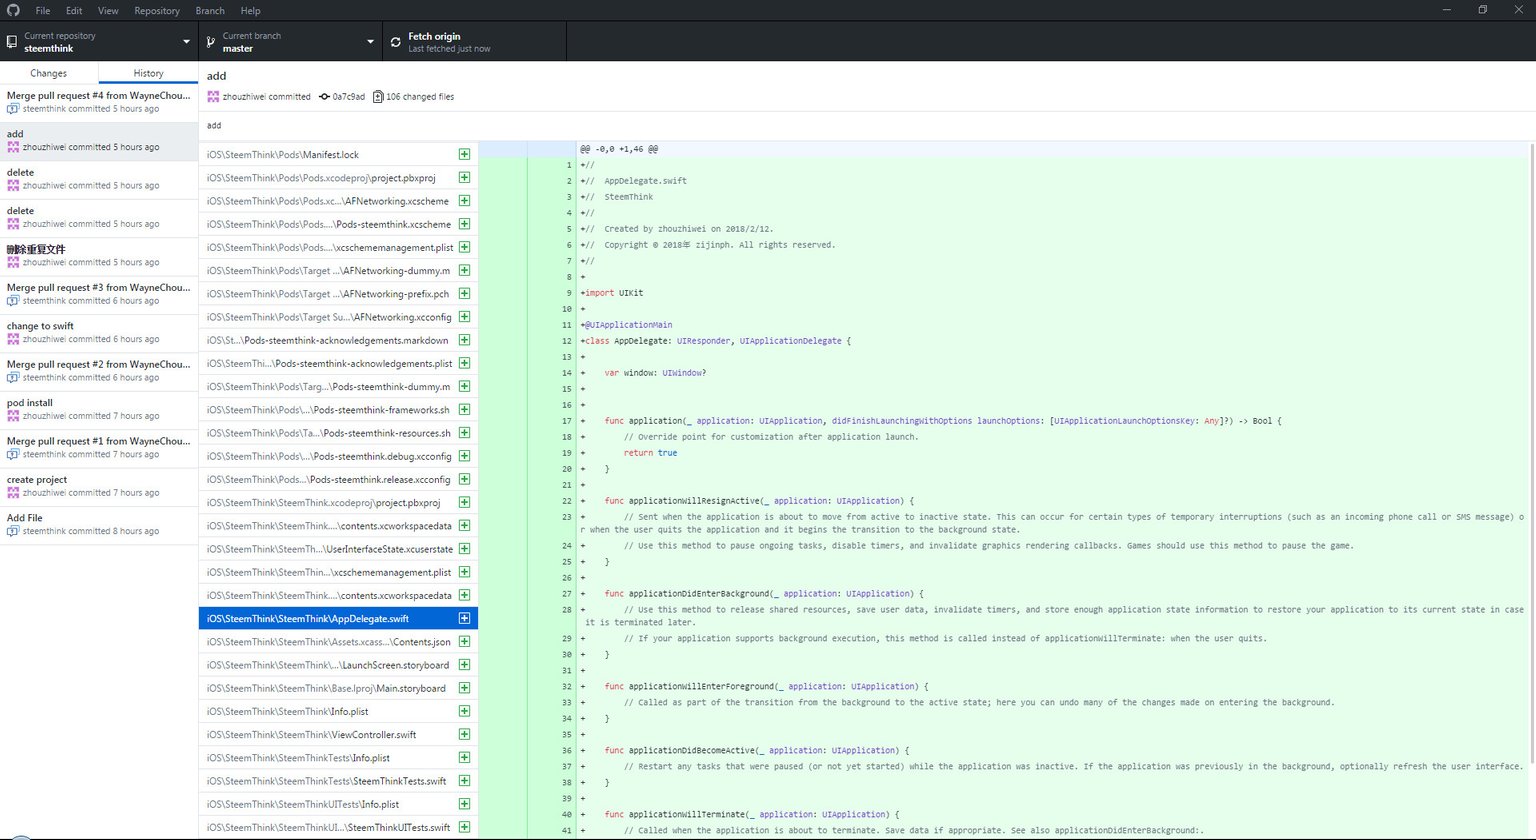Click added-status icon for AFNetworking.xcconfig
This screenshot has height=840, width=1536.
pyautogui.click(x=464, y=316)
